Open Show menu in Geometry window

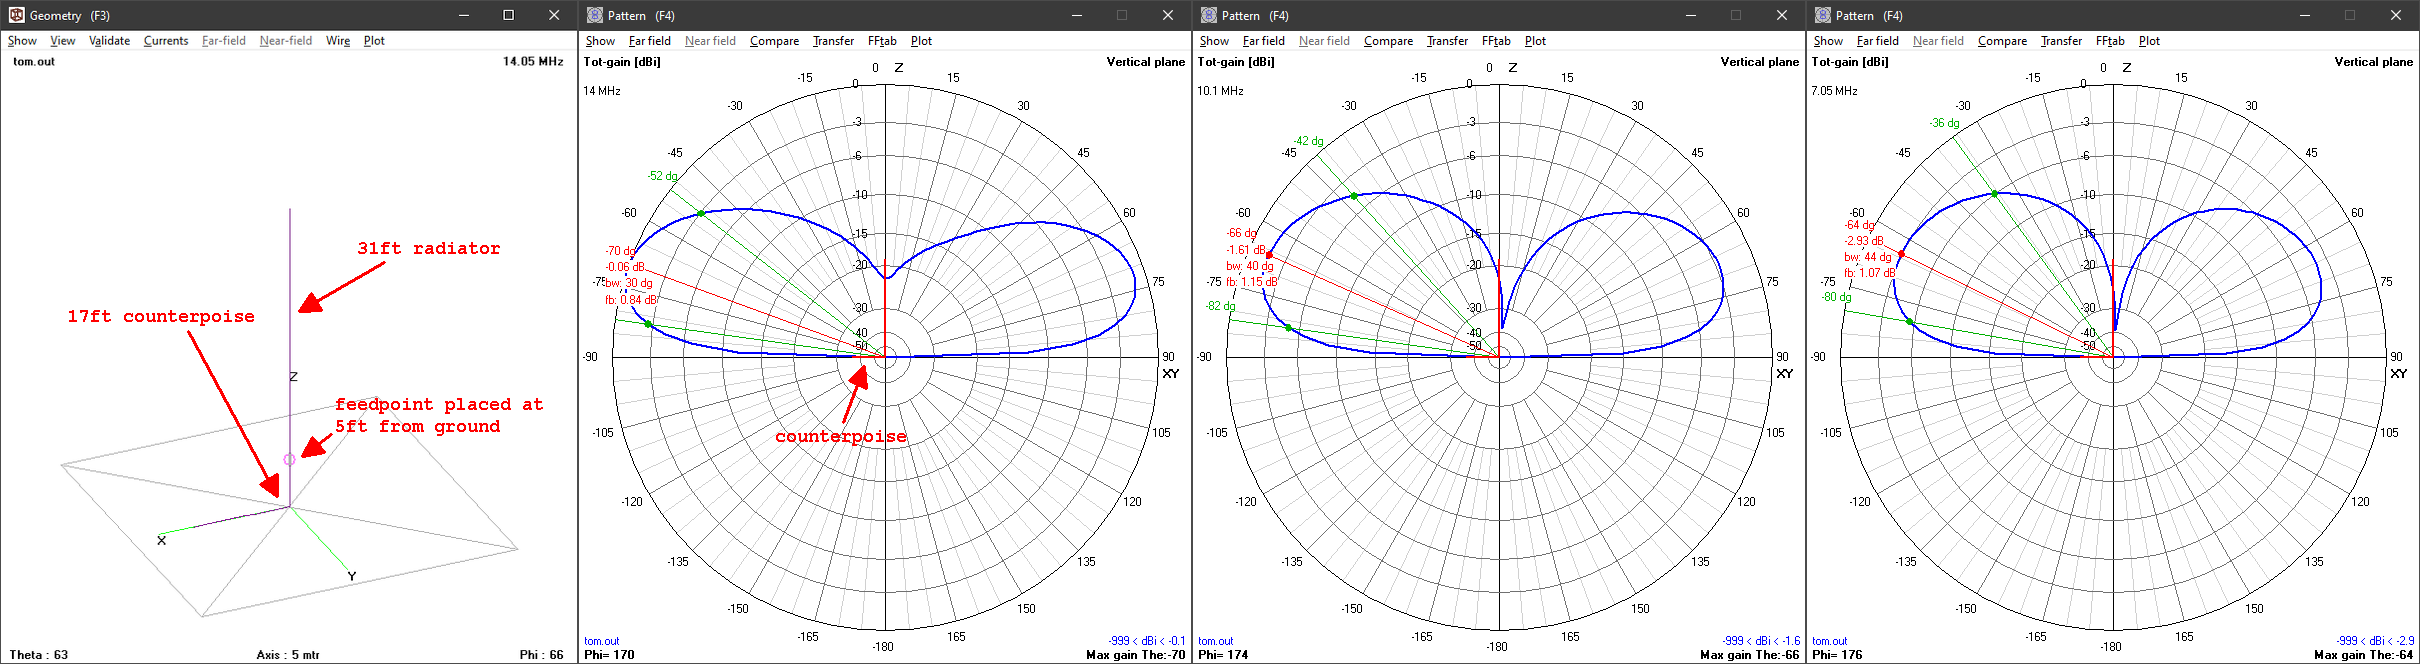click(22, 41)
